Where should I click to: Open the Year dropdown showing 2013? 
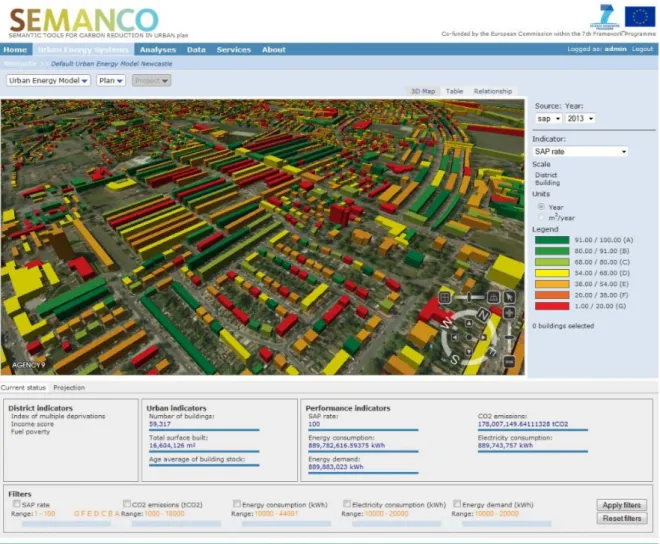580,119
